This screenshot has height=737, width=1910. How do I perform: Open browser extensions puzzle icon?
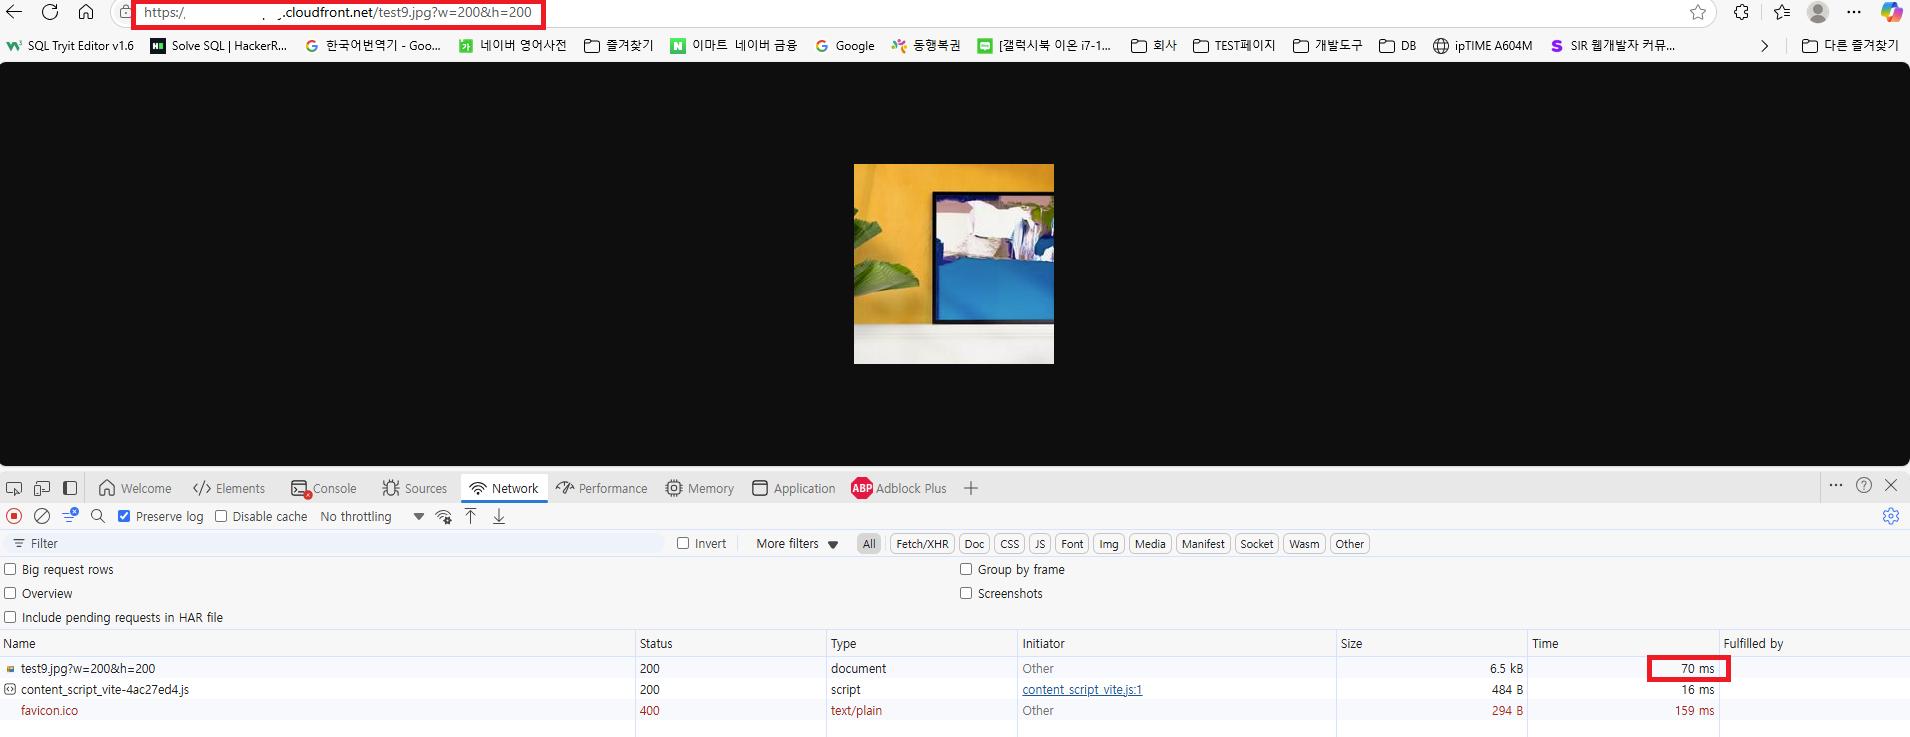[x=1742, y=12]
